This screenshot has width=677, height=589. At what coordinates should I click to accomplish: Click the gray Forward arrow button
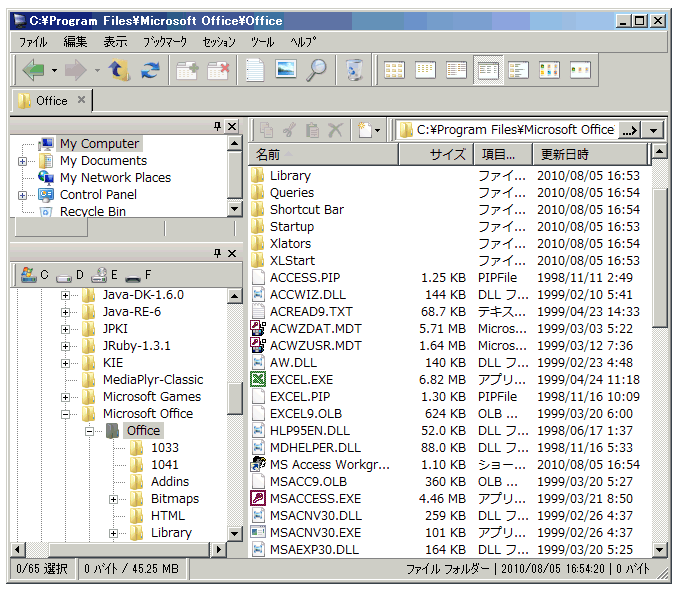[x=76, y=70]
